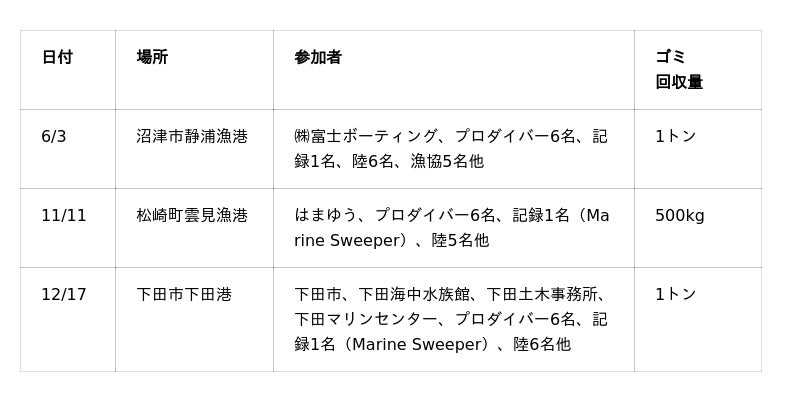This screenshot has width=800, height=402.
Task: Click the 500kg amount cell
Action: click(680, 216)
